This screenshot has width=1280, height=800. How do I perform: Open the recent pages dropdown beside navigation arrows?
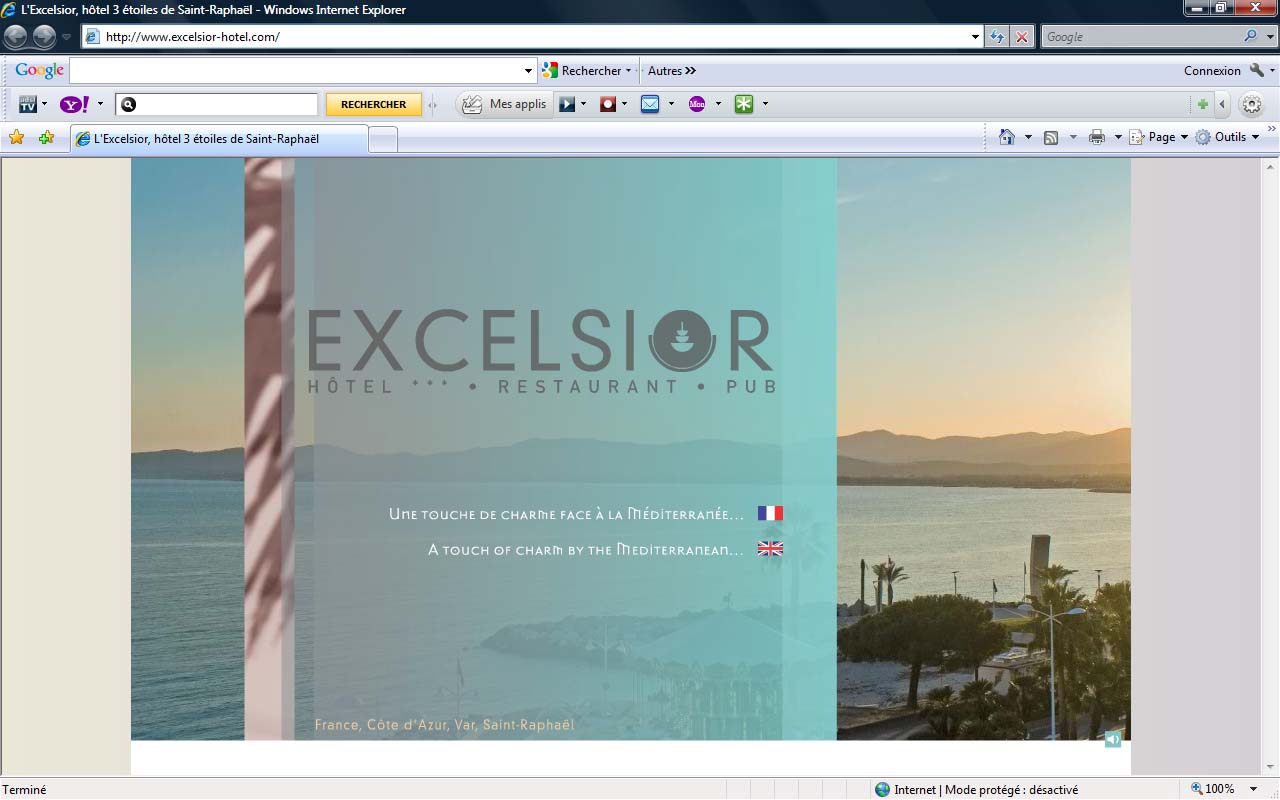tap(66, 37)
